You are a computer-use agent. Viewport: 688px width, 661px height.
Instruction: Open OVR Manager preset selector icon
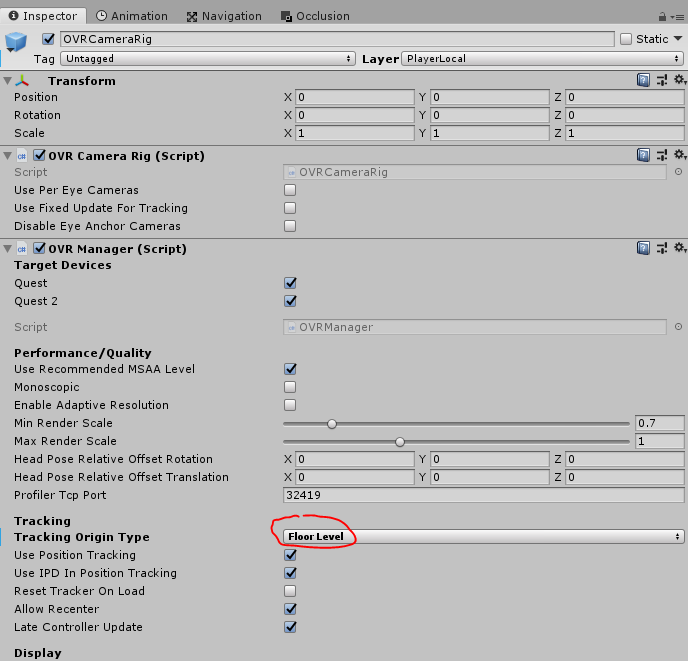tap(662, 248)
